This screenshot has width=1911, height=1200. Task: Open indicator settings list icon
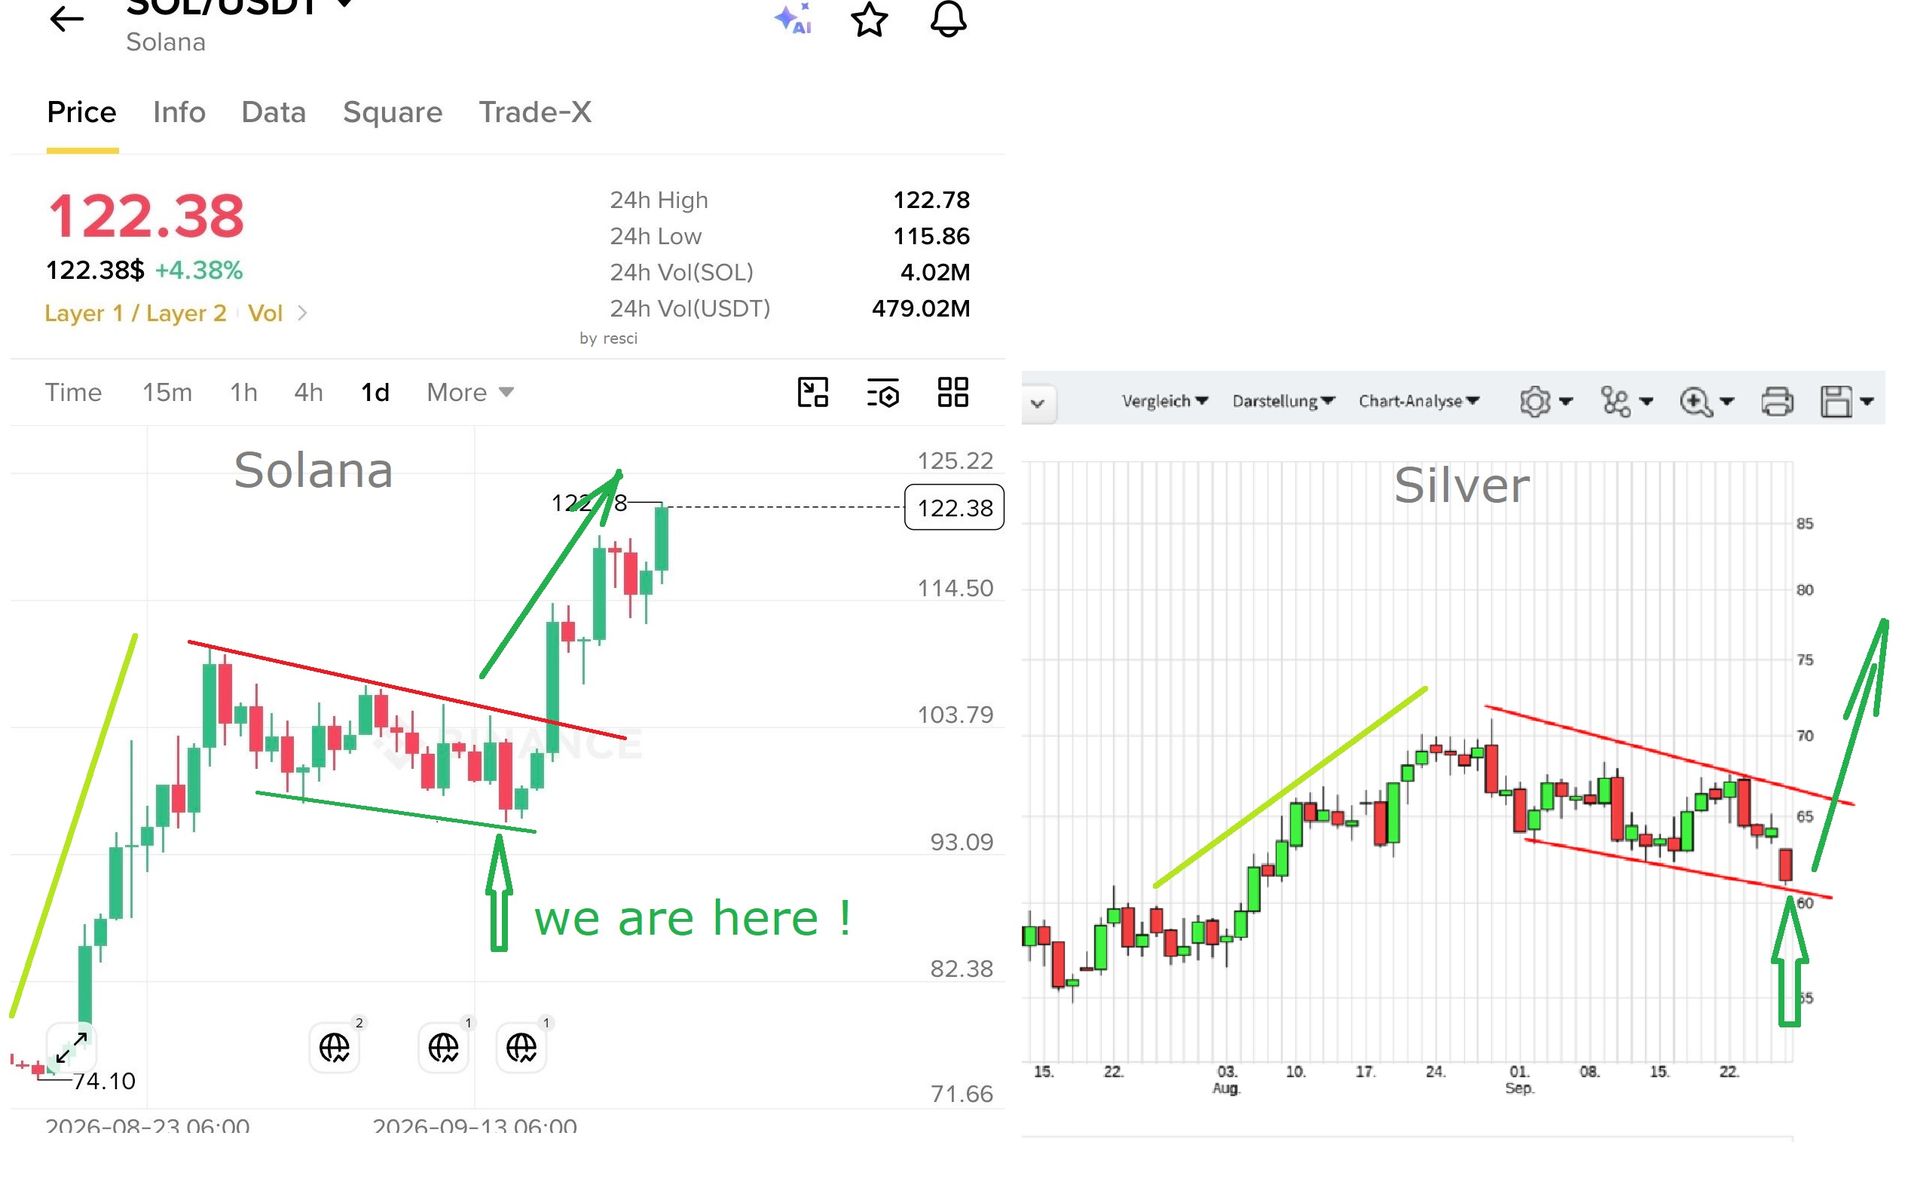(883, 392)
